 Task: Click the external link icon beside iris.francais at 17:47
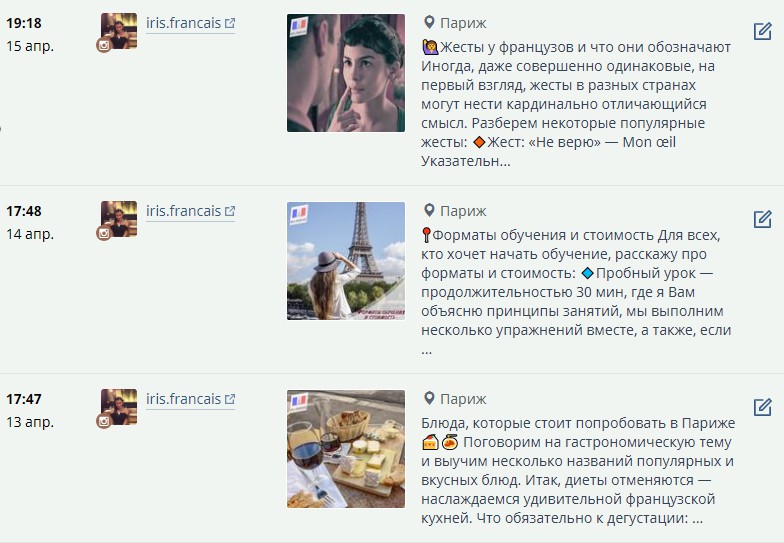click(x=230, y=400)
